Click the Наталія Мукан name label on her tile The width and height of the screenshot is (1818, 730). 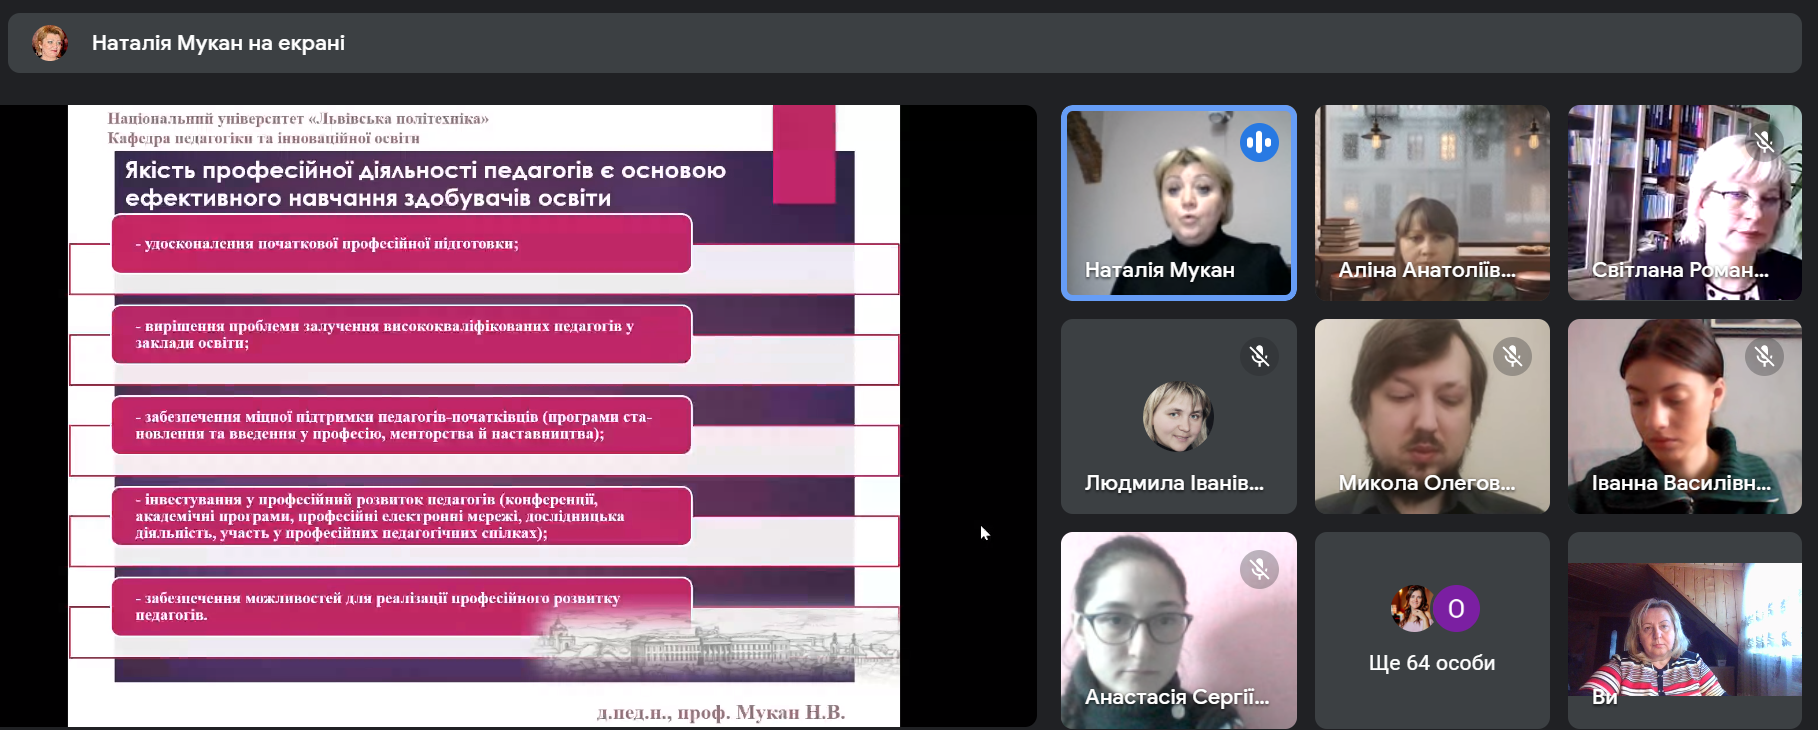click(x=1159, y=270)
